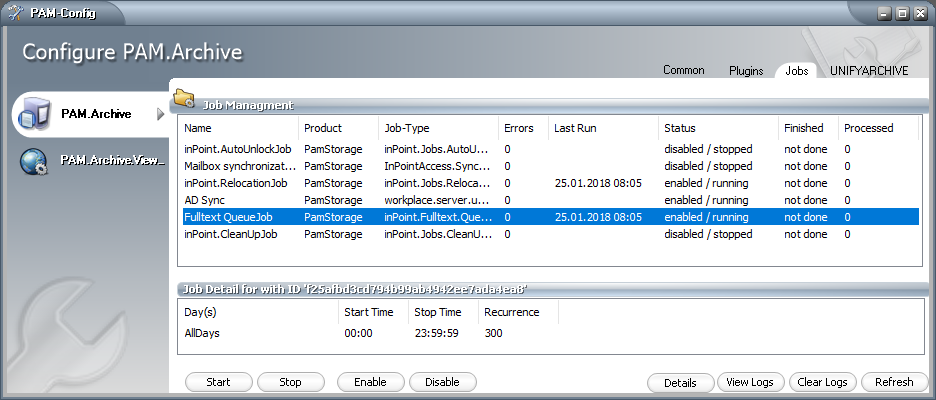Click View Logs button
936x400 pixels.
click(x=750, y=382)
